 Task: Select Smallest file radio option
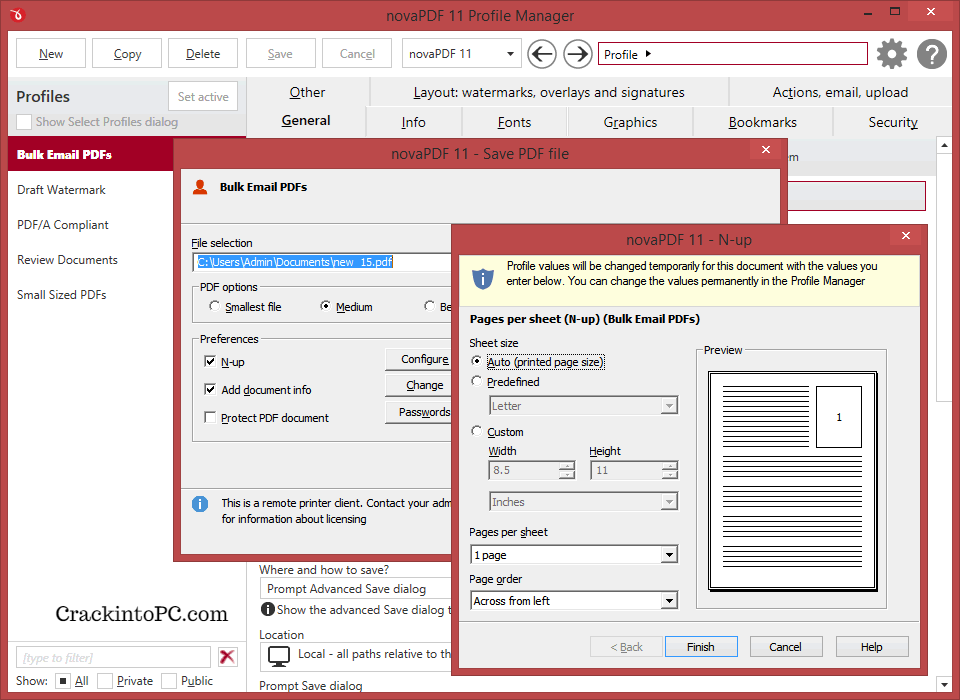(x=214, y=306)
